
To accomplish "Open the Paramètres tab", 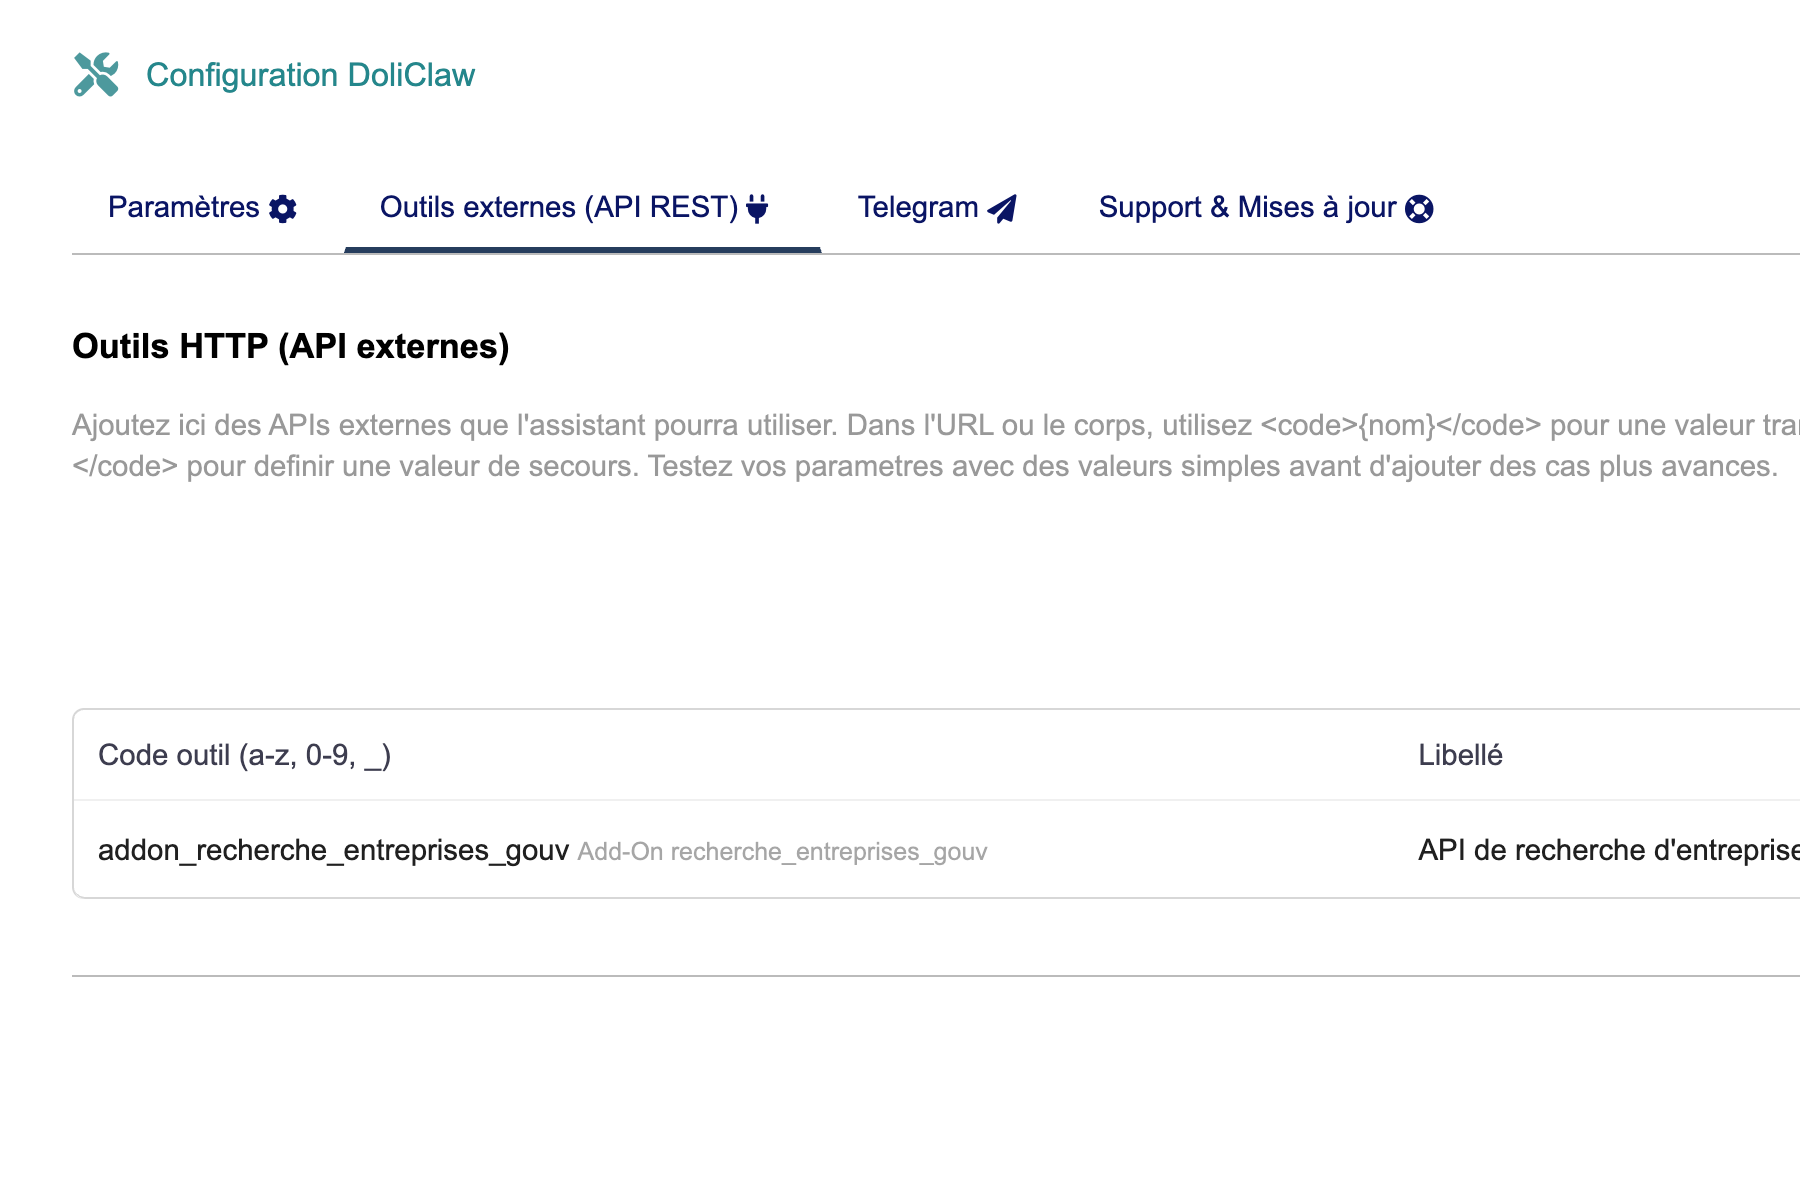I will (202, 208).
